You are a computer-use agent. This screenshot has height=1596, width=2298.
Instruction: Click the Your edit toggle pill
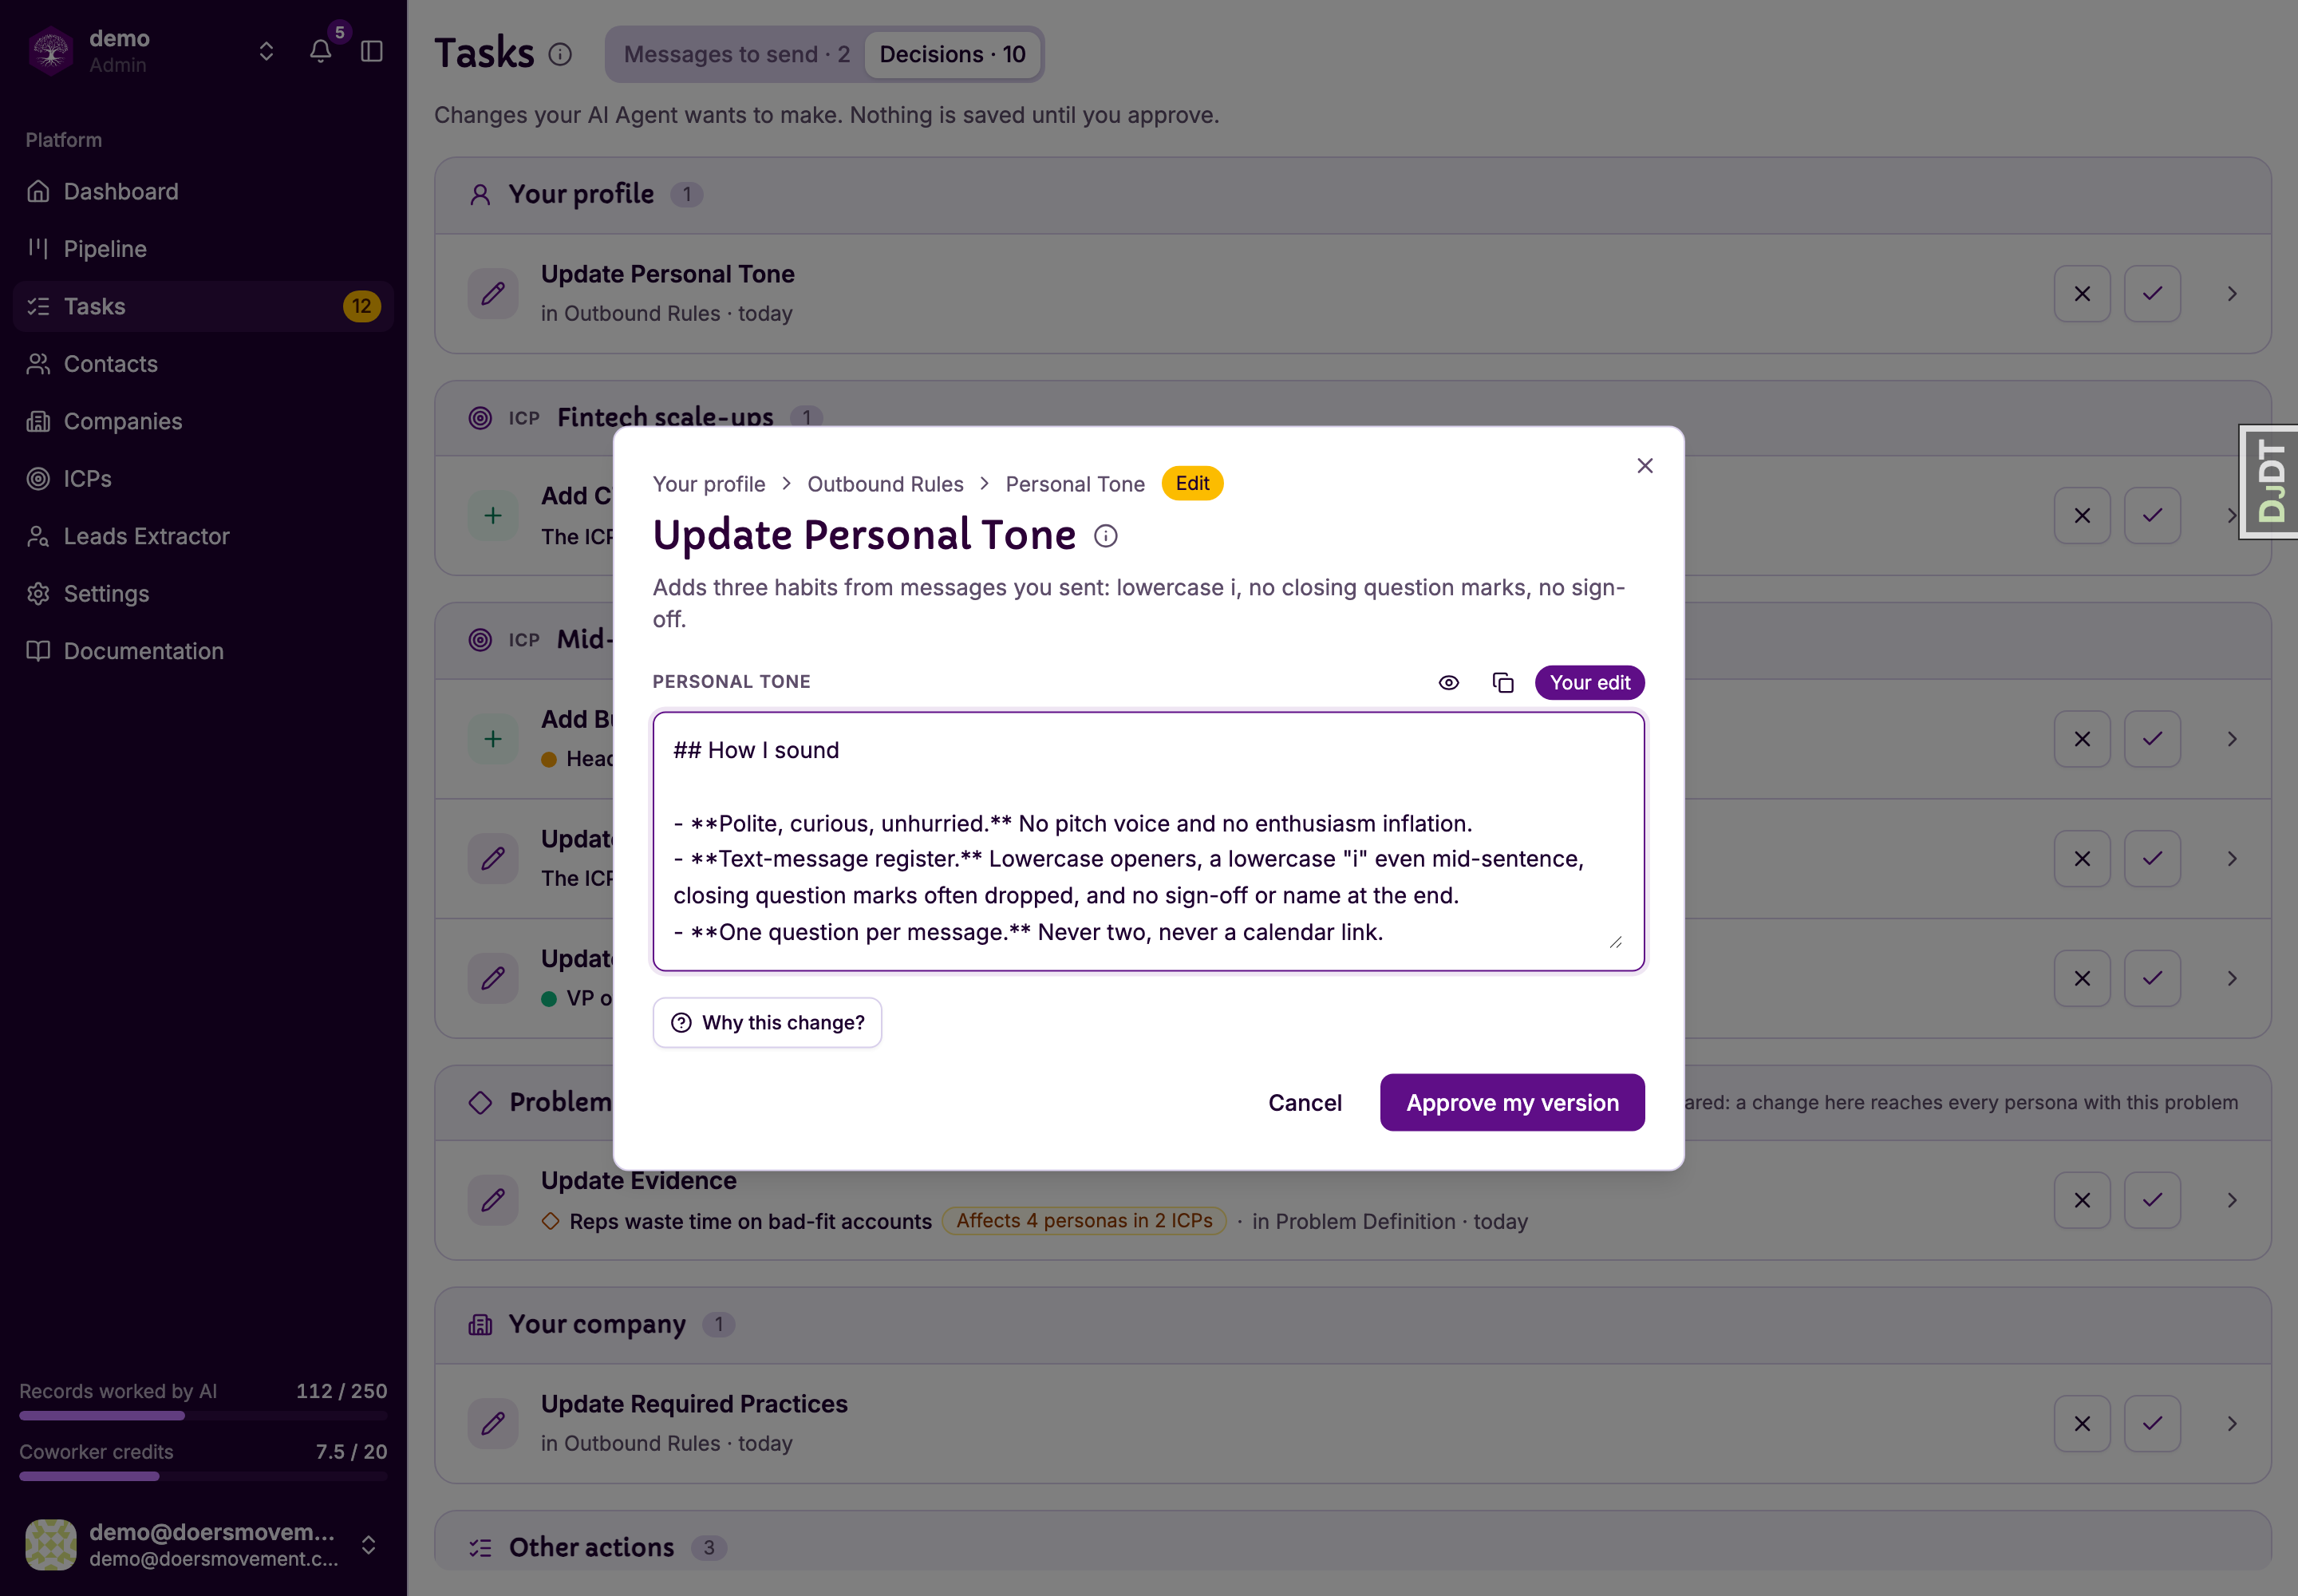[x=1589, y=683]
